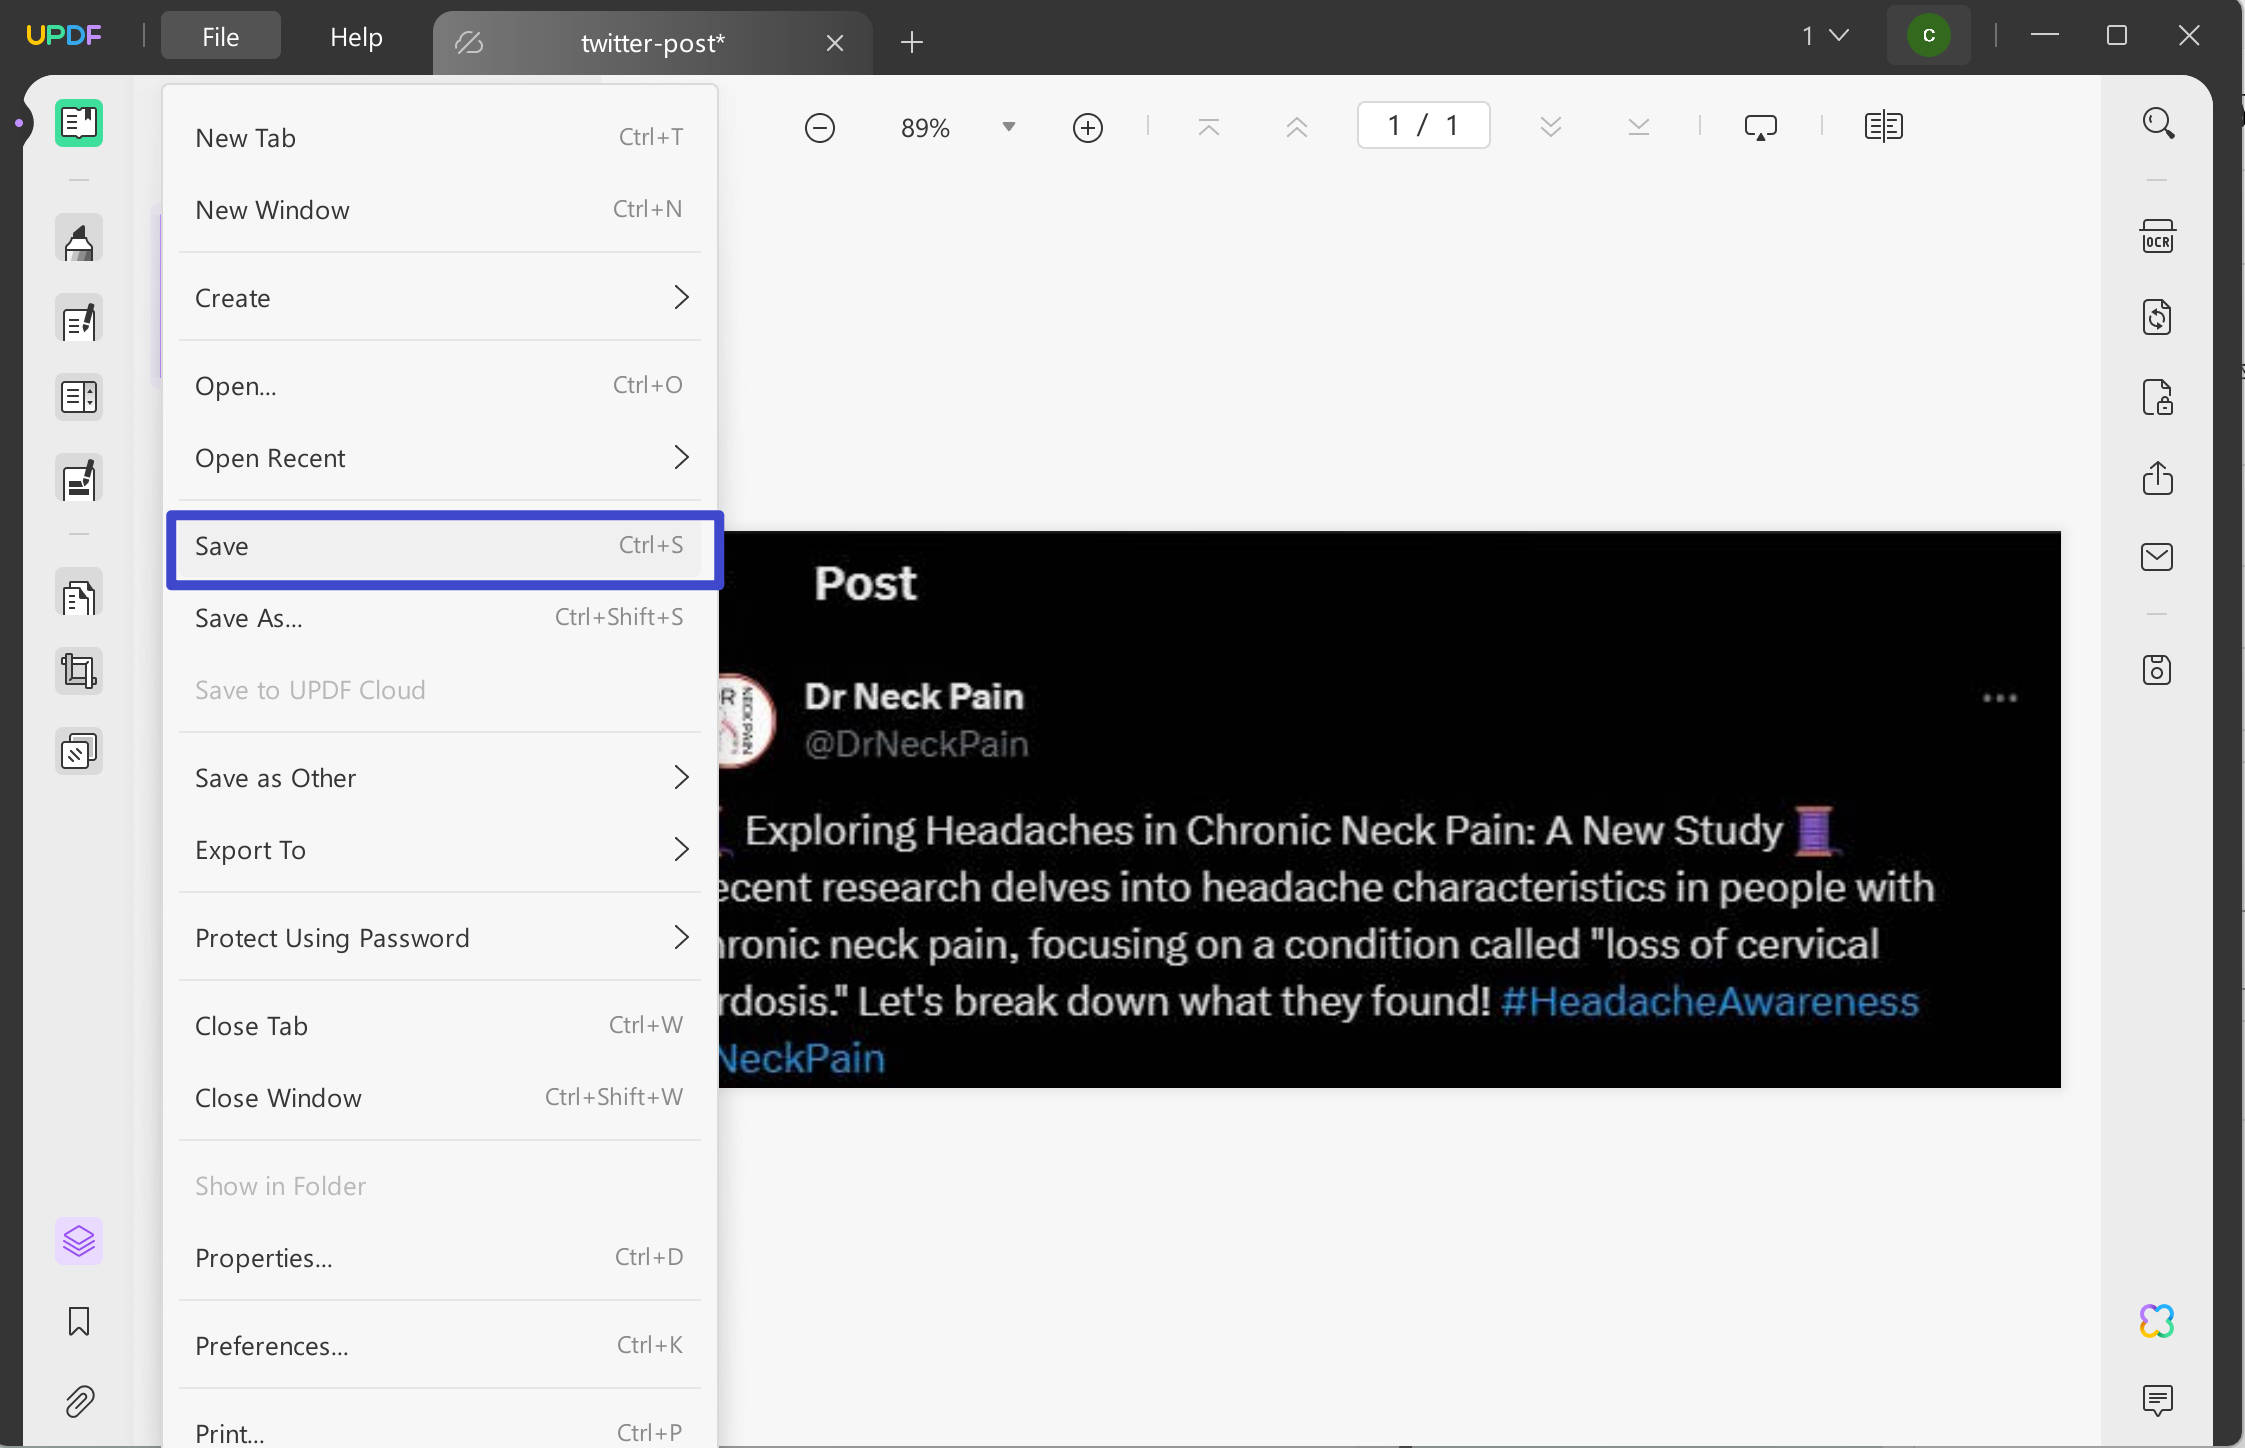Open the document search tool
The height and width of the screenshot is (1448, 2245).
(x=2158, y=122)
